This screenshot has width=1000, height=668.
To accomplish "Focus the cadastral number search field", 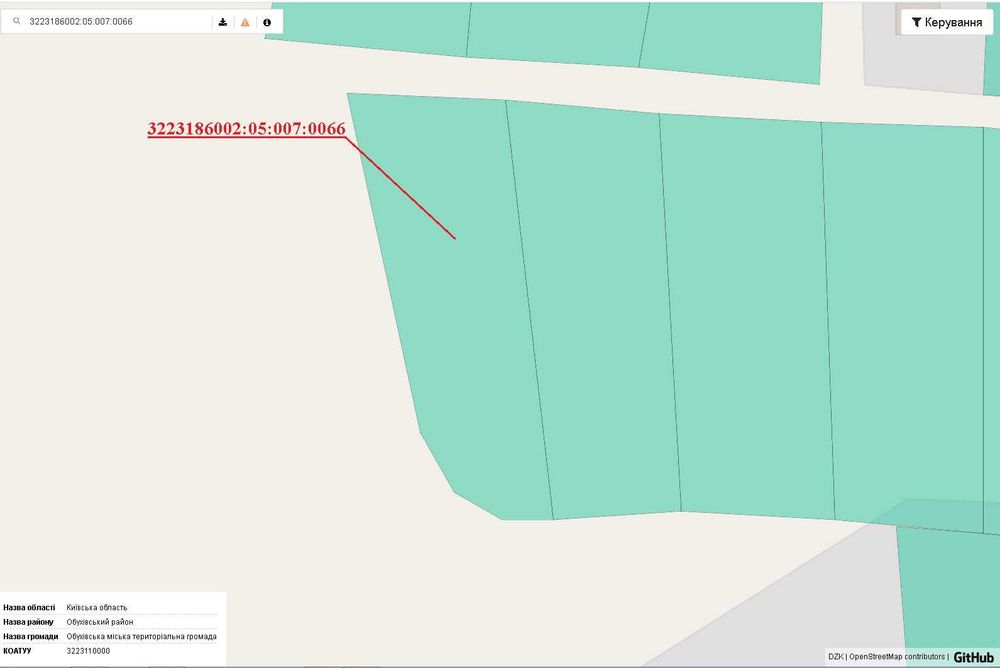I will [x=118, y=21].
